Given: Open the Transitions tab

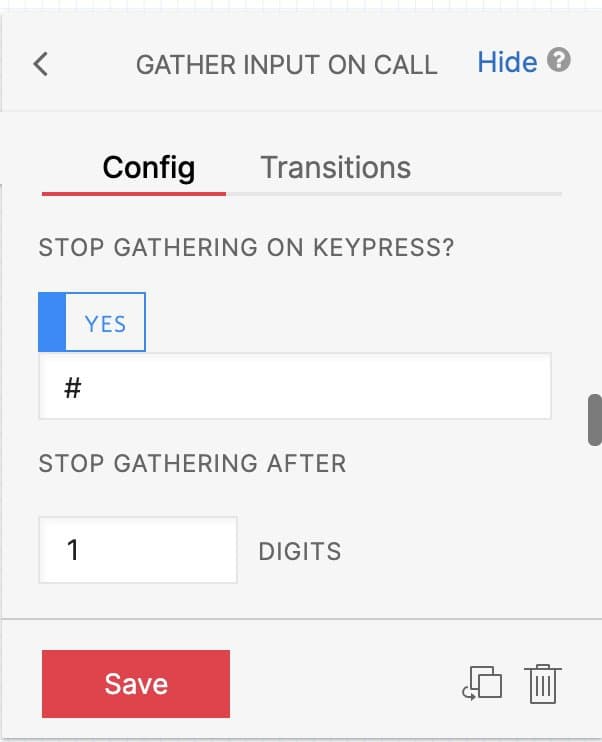Looking at the screenshot, I should coord(335,167).
